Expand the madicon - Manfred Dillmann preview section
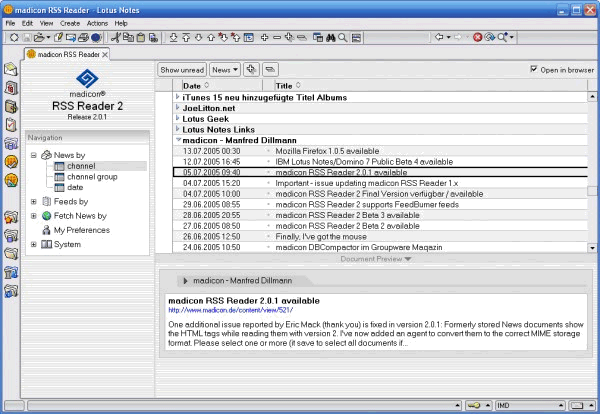Screen dimensions: 600x414 [185, 281]
